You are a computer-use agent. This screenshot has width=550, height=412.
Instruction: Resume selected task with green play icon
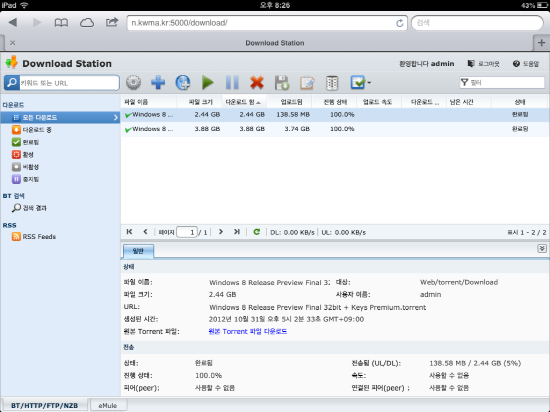coord(208,83)
